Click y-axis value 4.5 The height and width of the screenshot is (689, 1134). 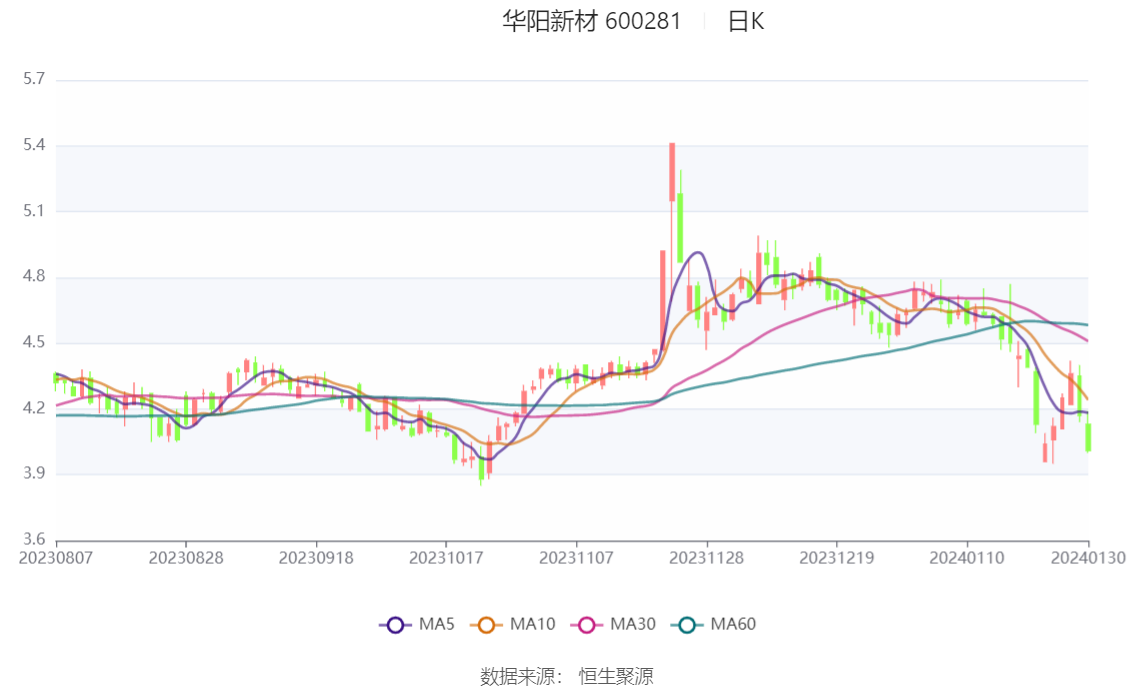pyautogui.click(x=34, y=342)
